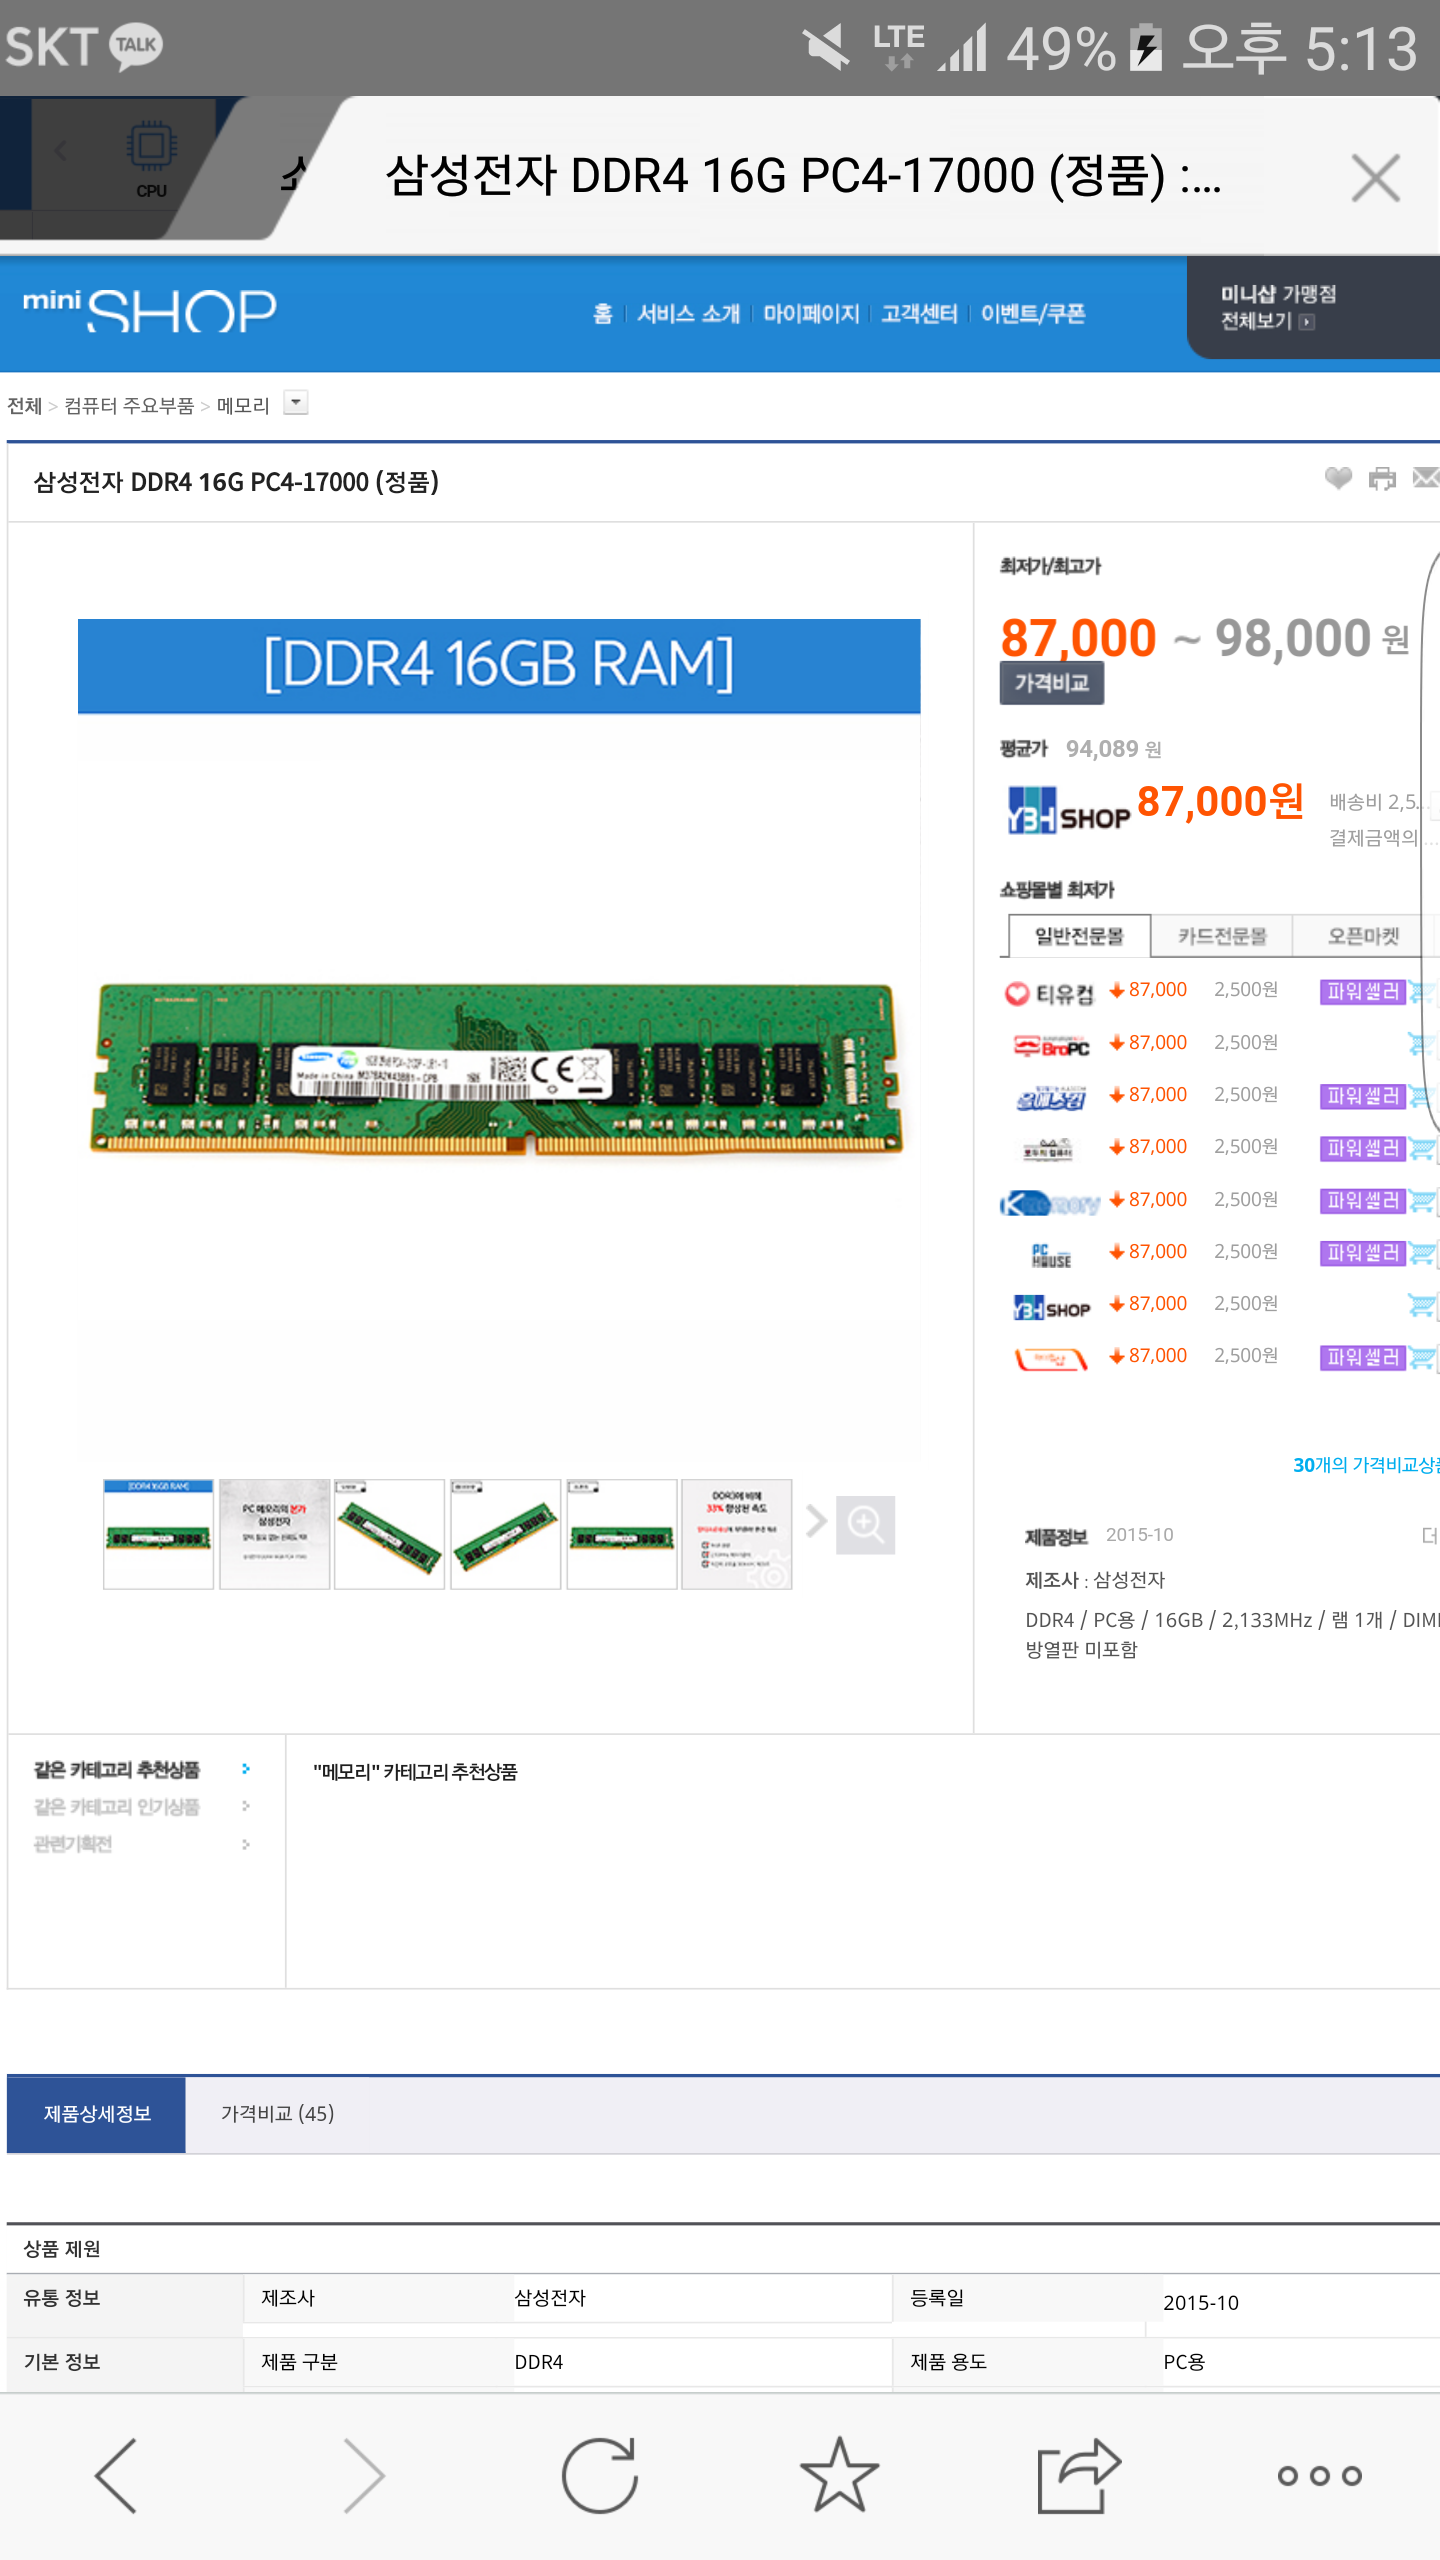Select fourth thumbnail of angled RAM
Image resolution: width=1440 pixels, height=2560 pixels.
[505, 1534]
